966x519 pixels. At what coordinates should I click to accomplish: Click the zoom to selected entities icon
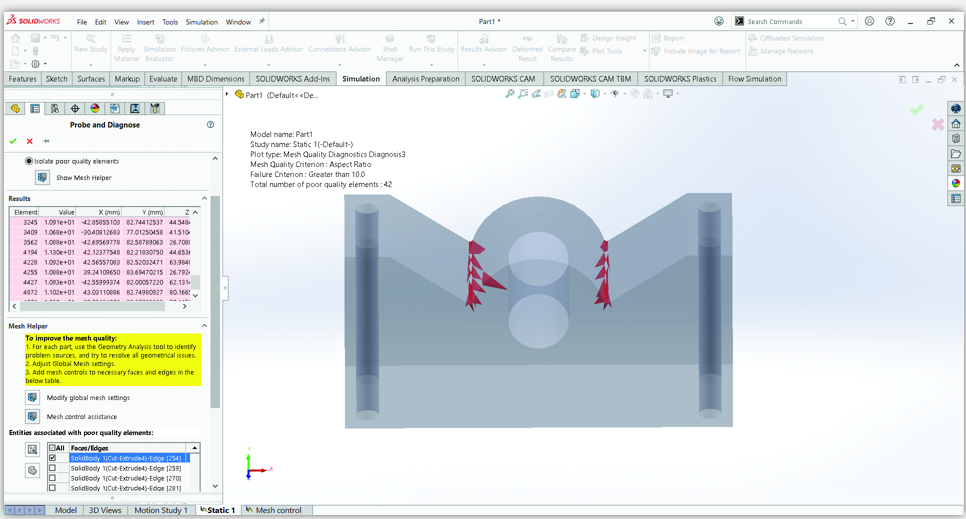coord(33,449)
